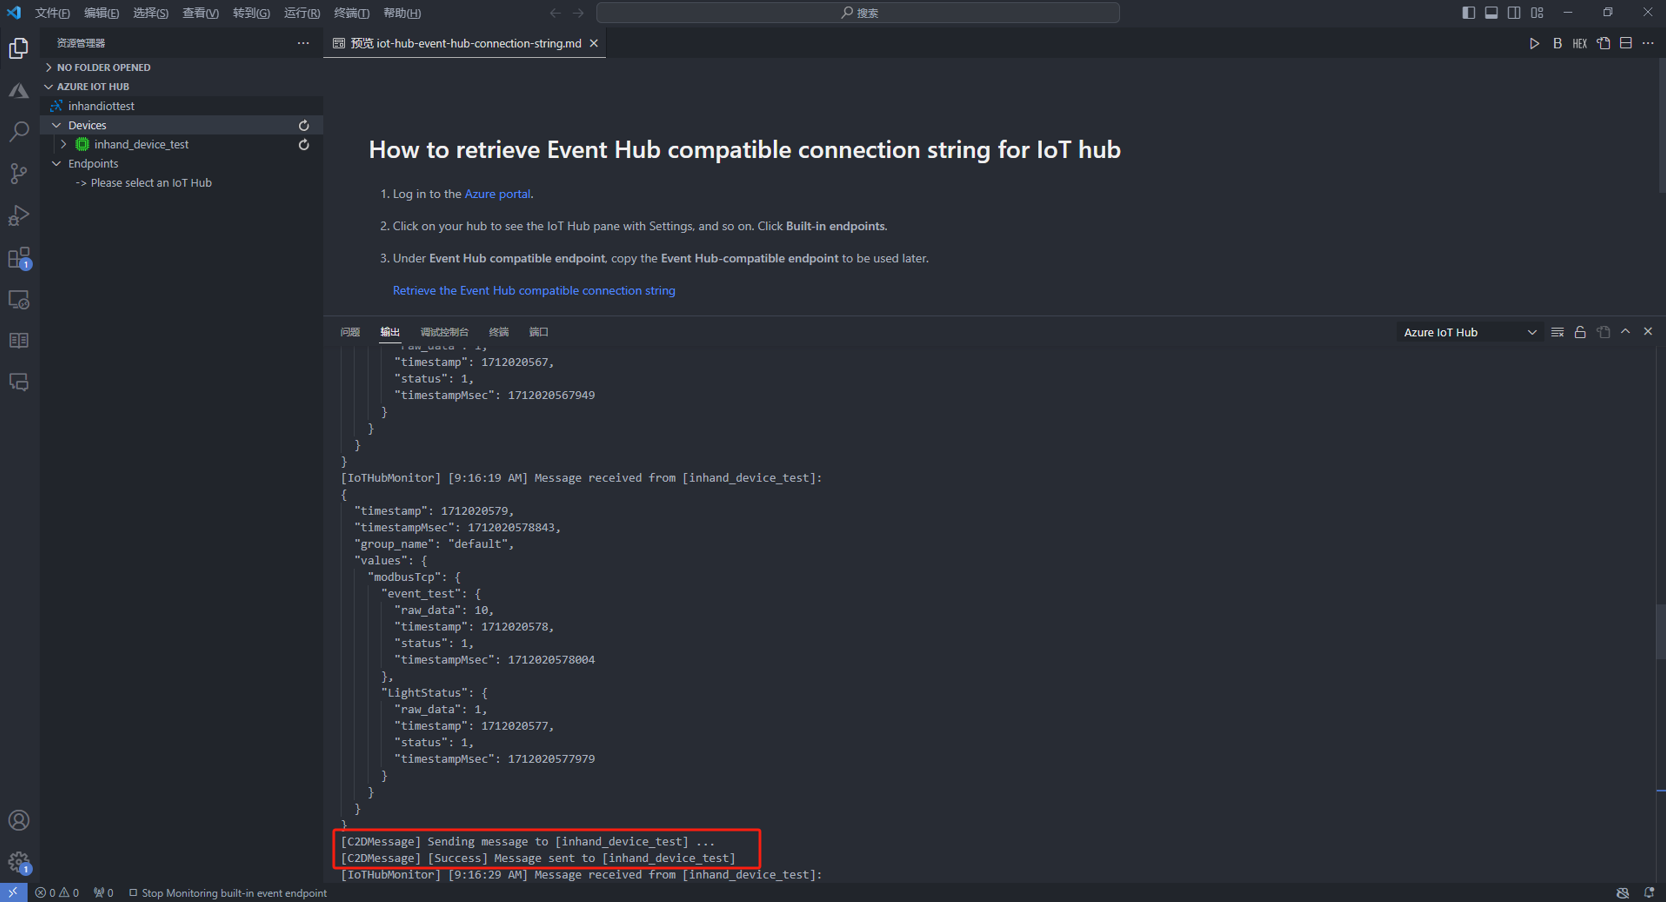
Task: Open the Extensions view
Action: [18, 258]
